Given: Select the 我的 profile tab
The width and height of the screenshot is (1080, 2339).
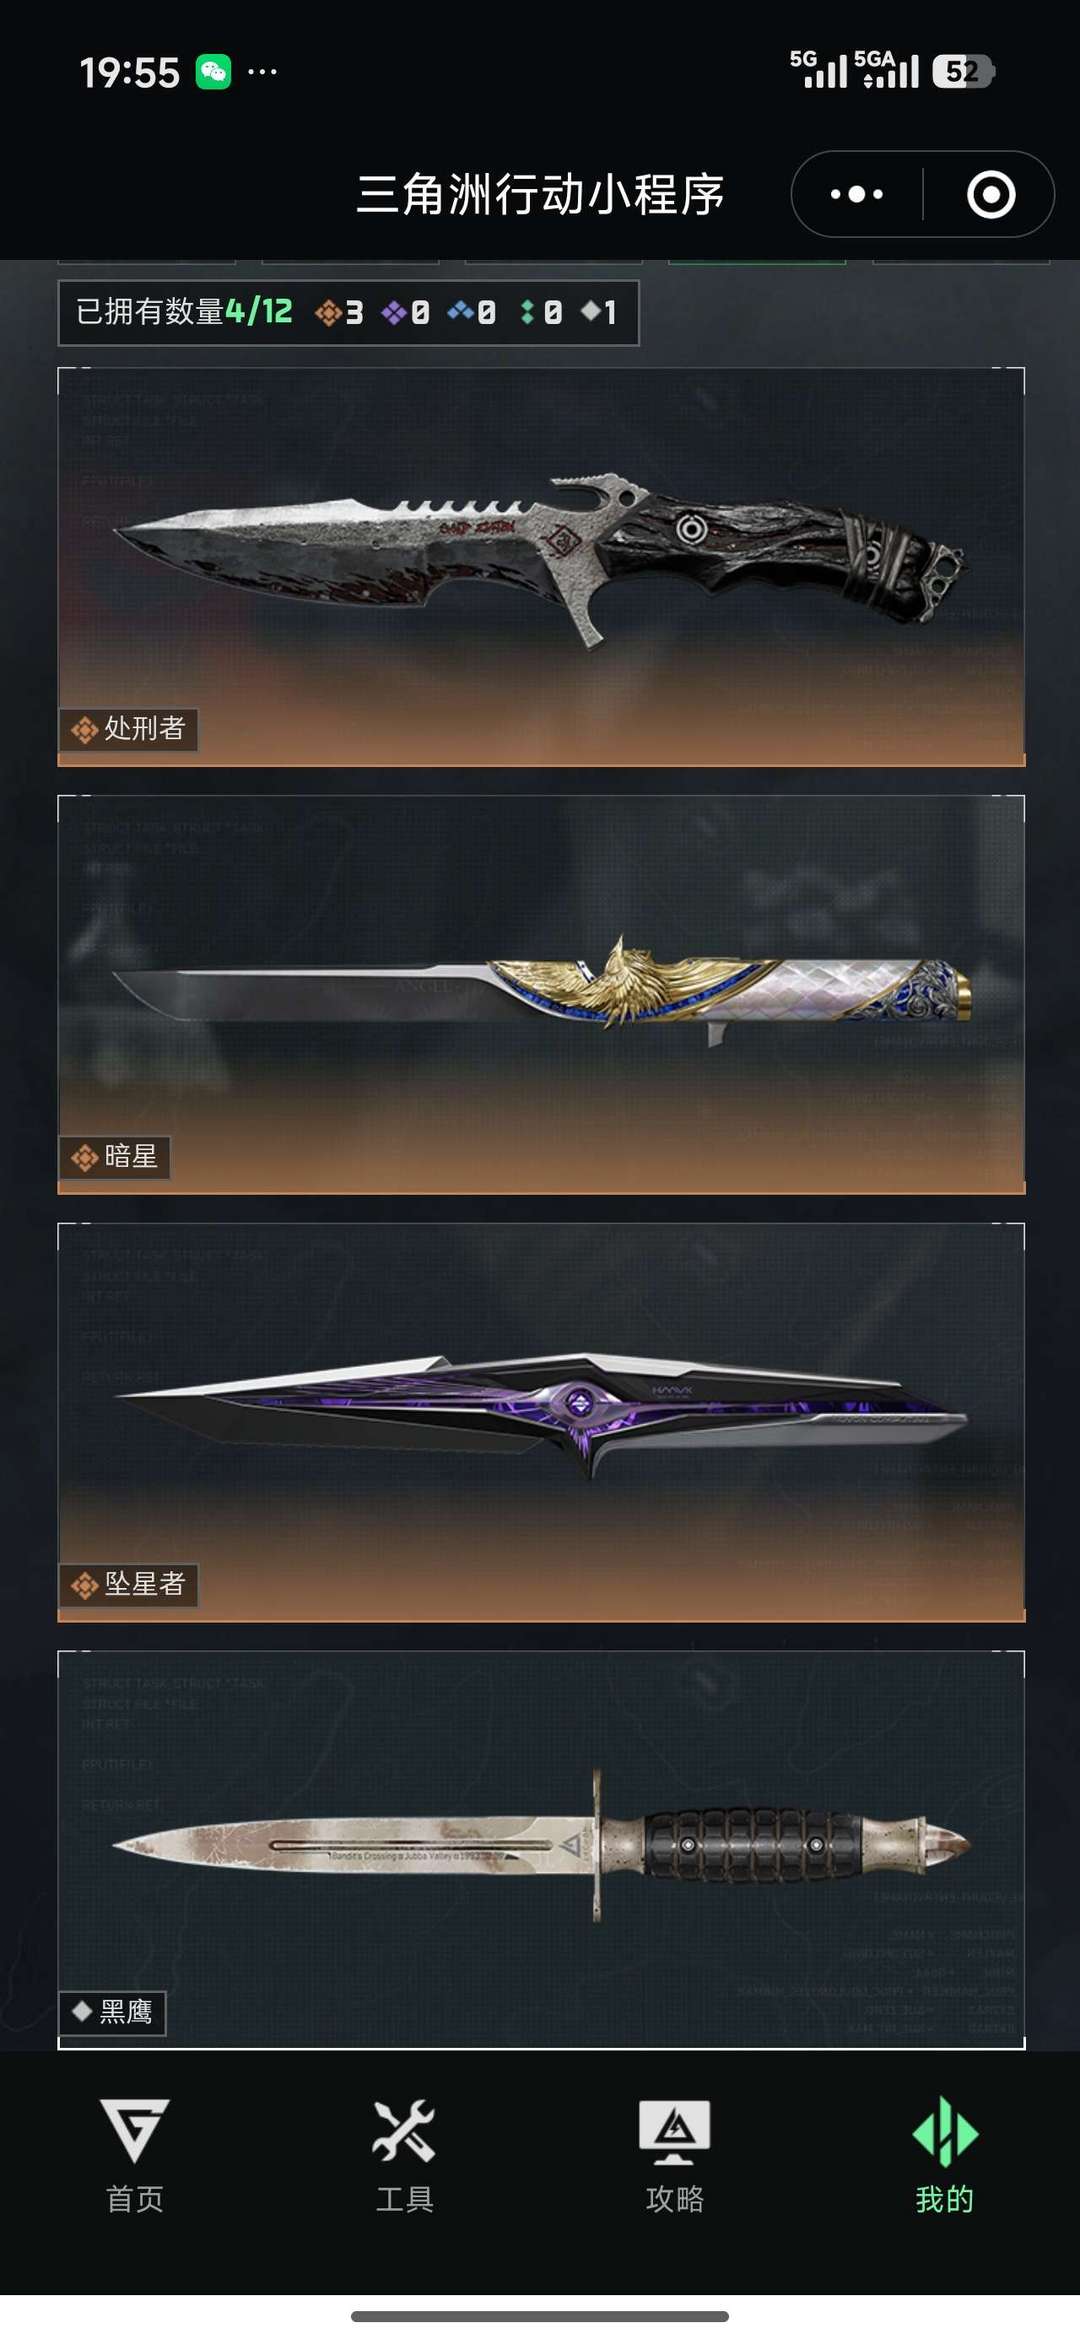Looking at the screenshot, I should 945,2155.
